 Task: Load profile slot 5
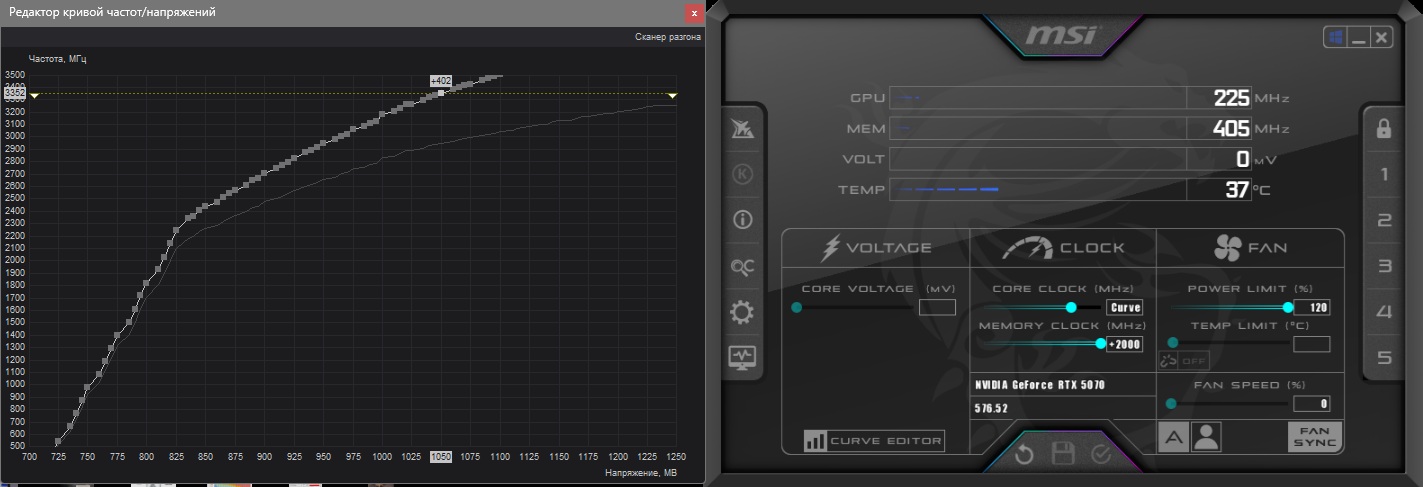[x=1384, y=358]
